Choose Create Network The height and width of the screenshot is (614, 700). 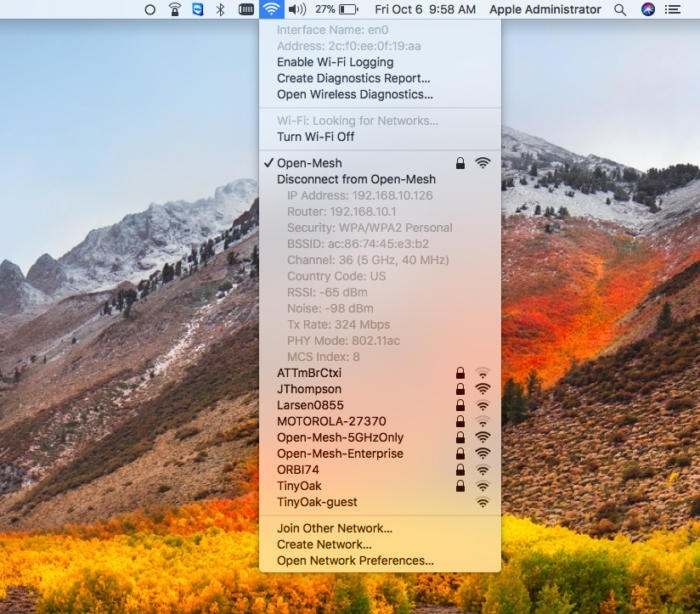click(380, 544)
